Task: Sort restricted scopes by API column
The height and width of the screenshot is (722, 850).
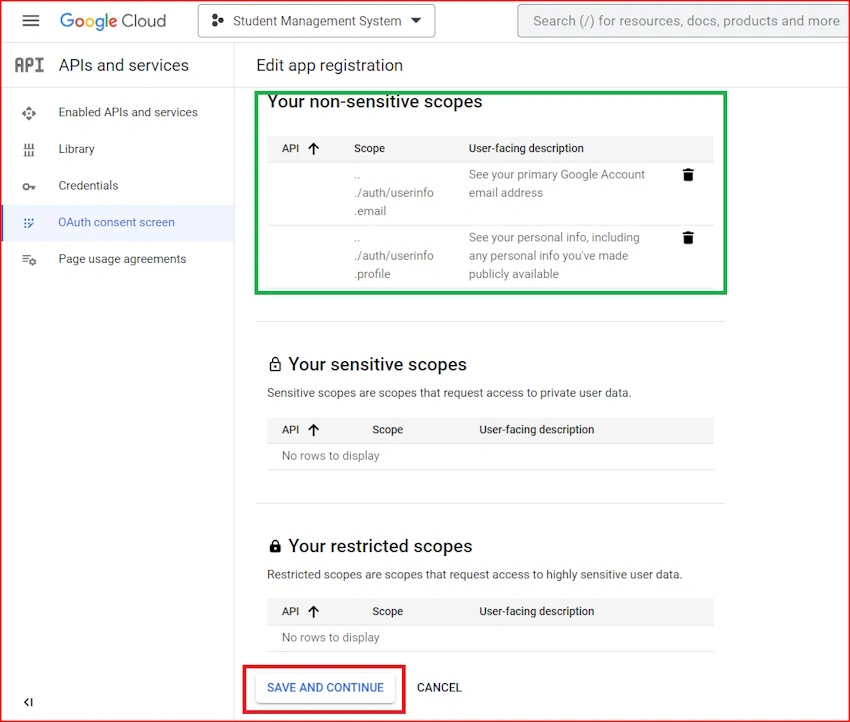Action: point(300,611)
